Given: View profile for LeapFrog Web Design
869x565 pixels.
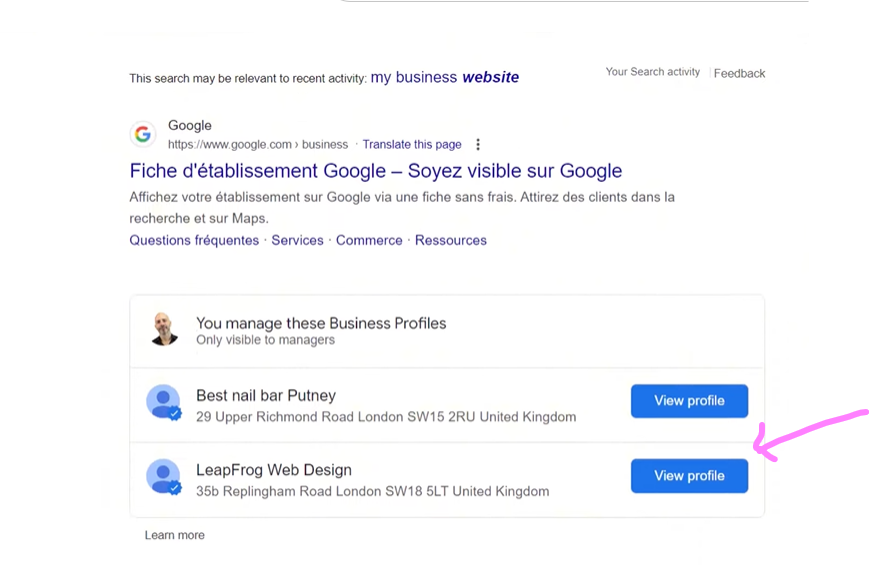Looking at the screenshot, I should point(689,476).
